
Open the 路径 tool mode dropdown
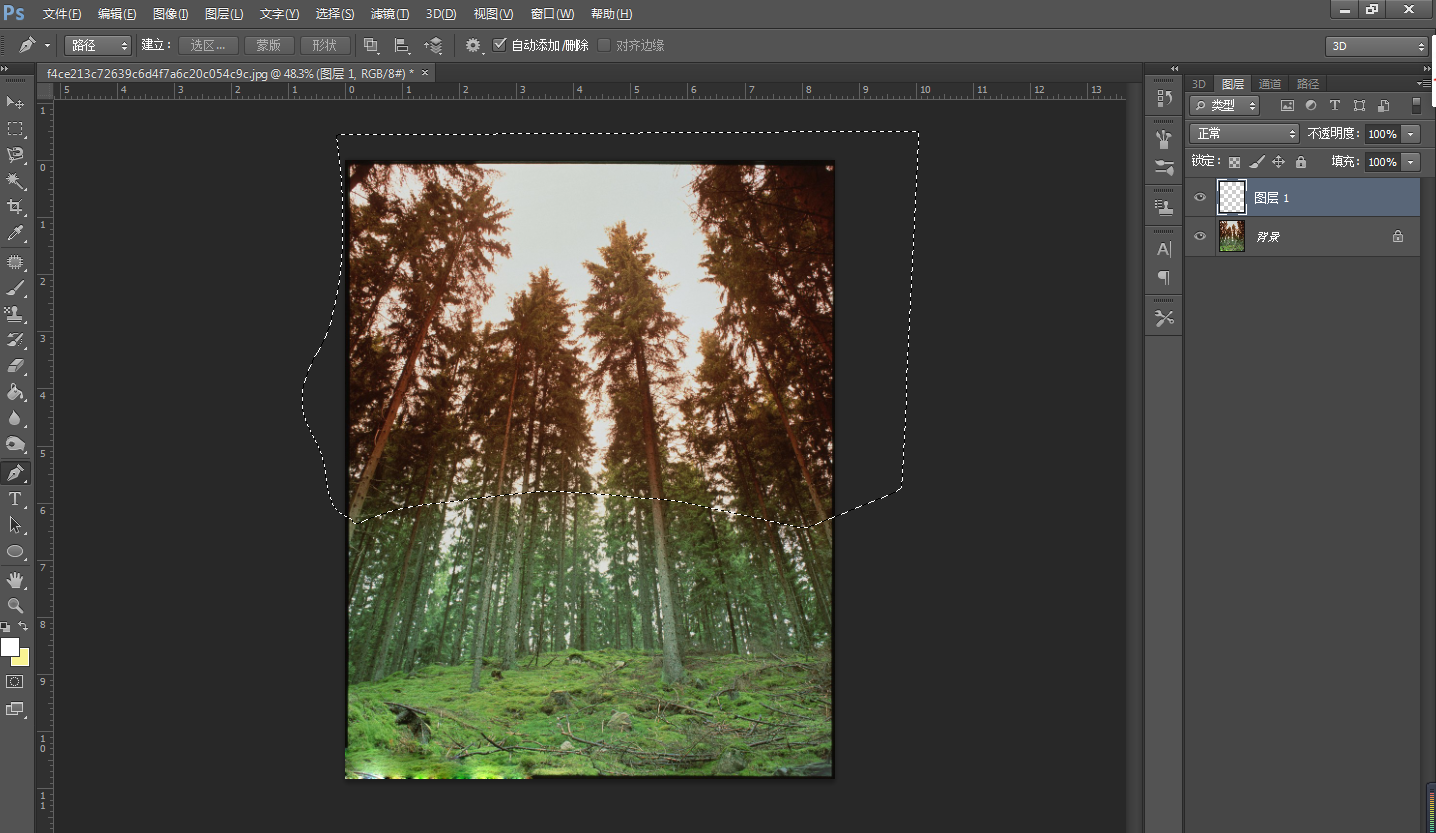coord(98,45)
